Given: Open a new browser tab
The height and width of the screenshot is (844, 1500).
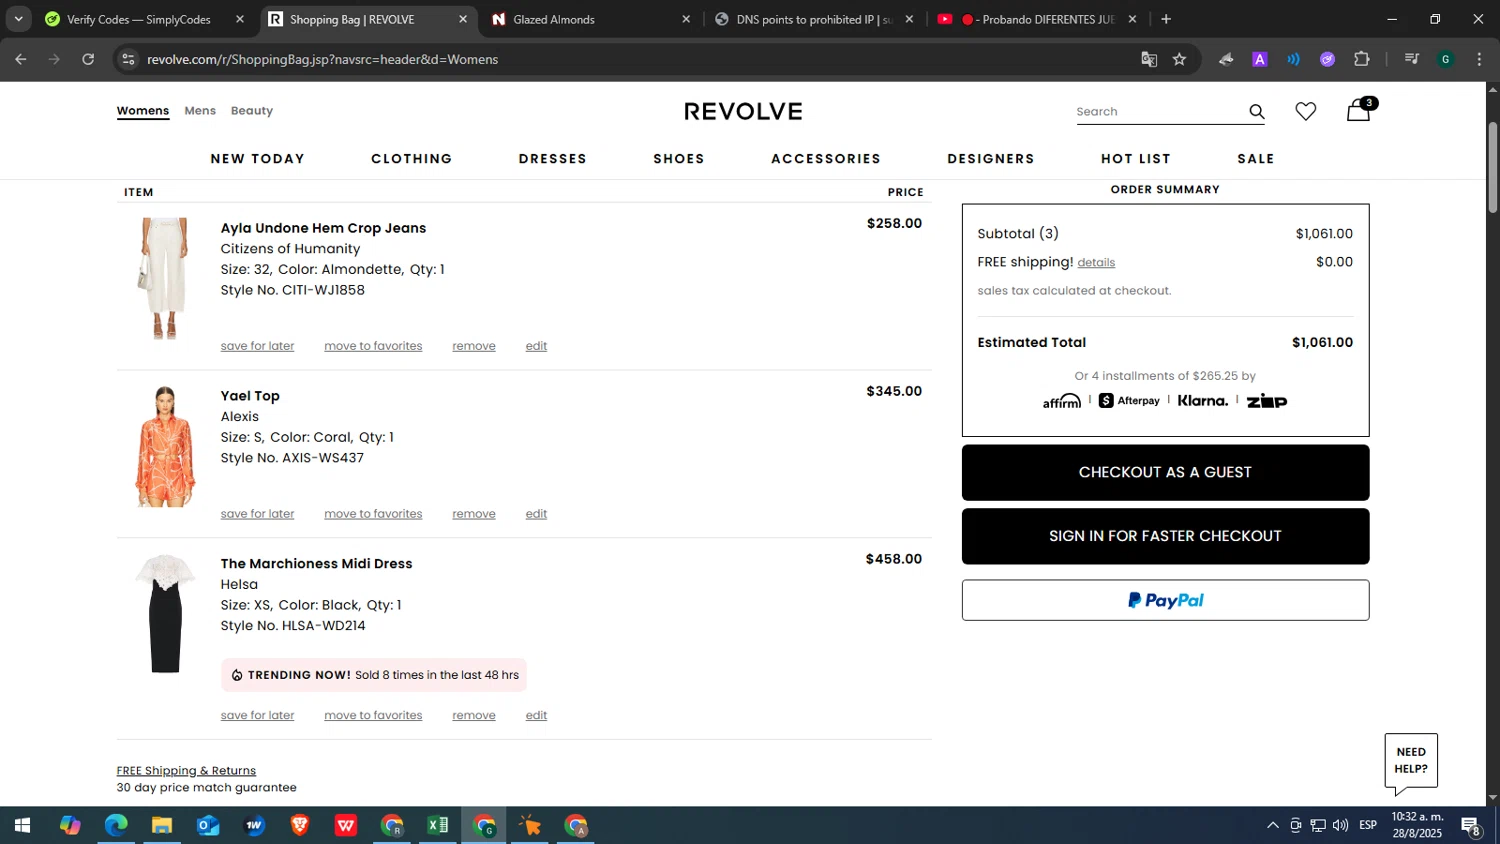Looking at the screenshot, I should 1166,19.
